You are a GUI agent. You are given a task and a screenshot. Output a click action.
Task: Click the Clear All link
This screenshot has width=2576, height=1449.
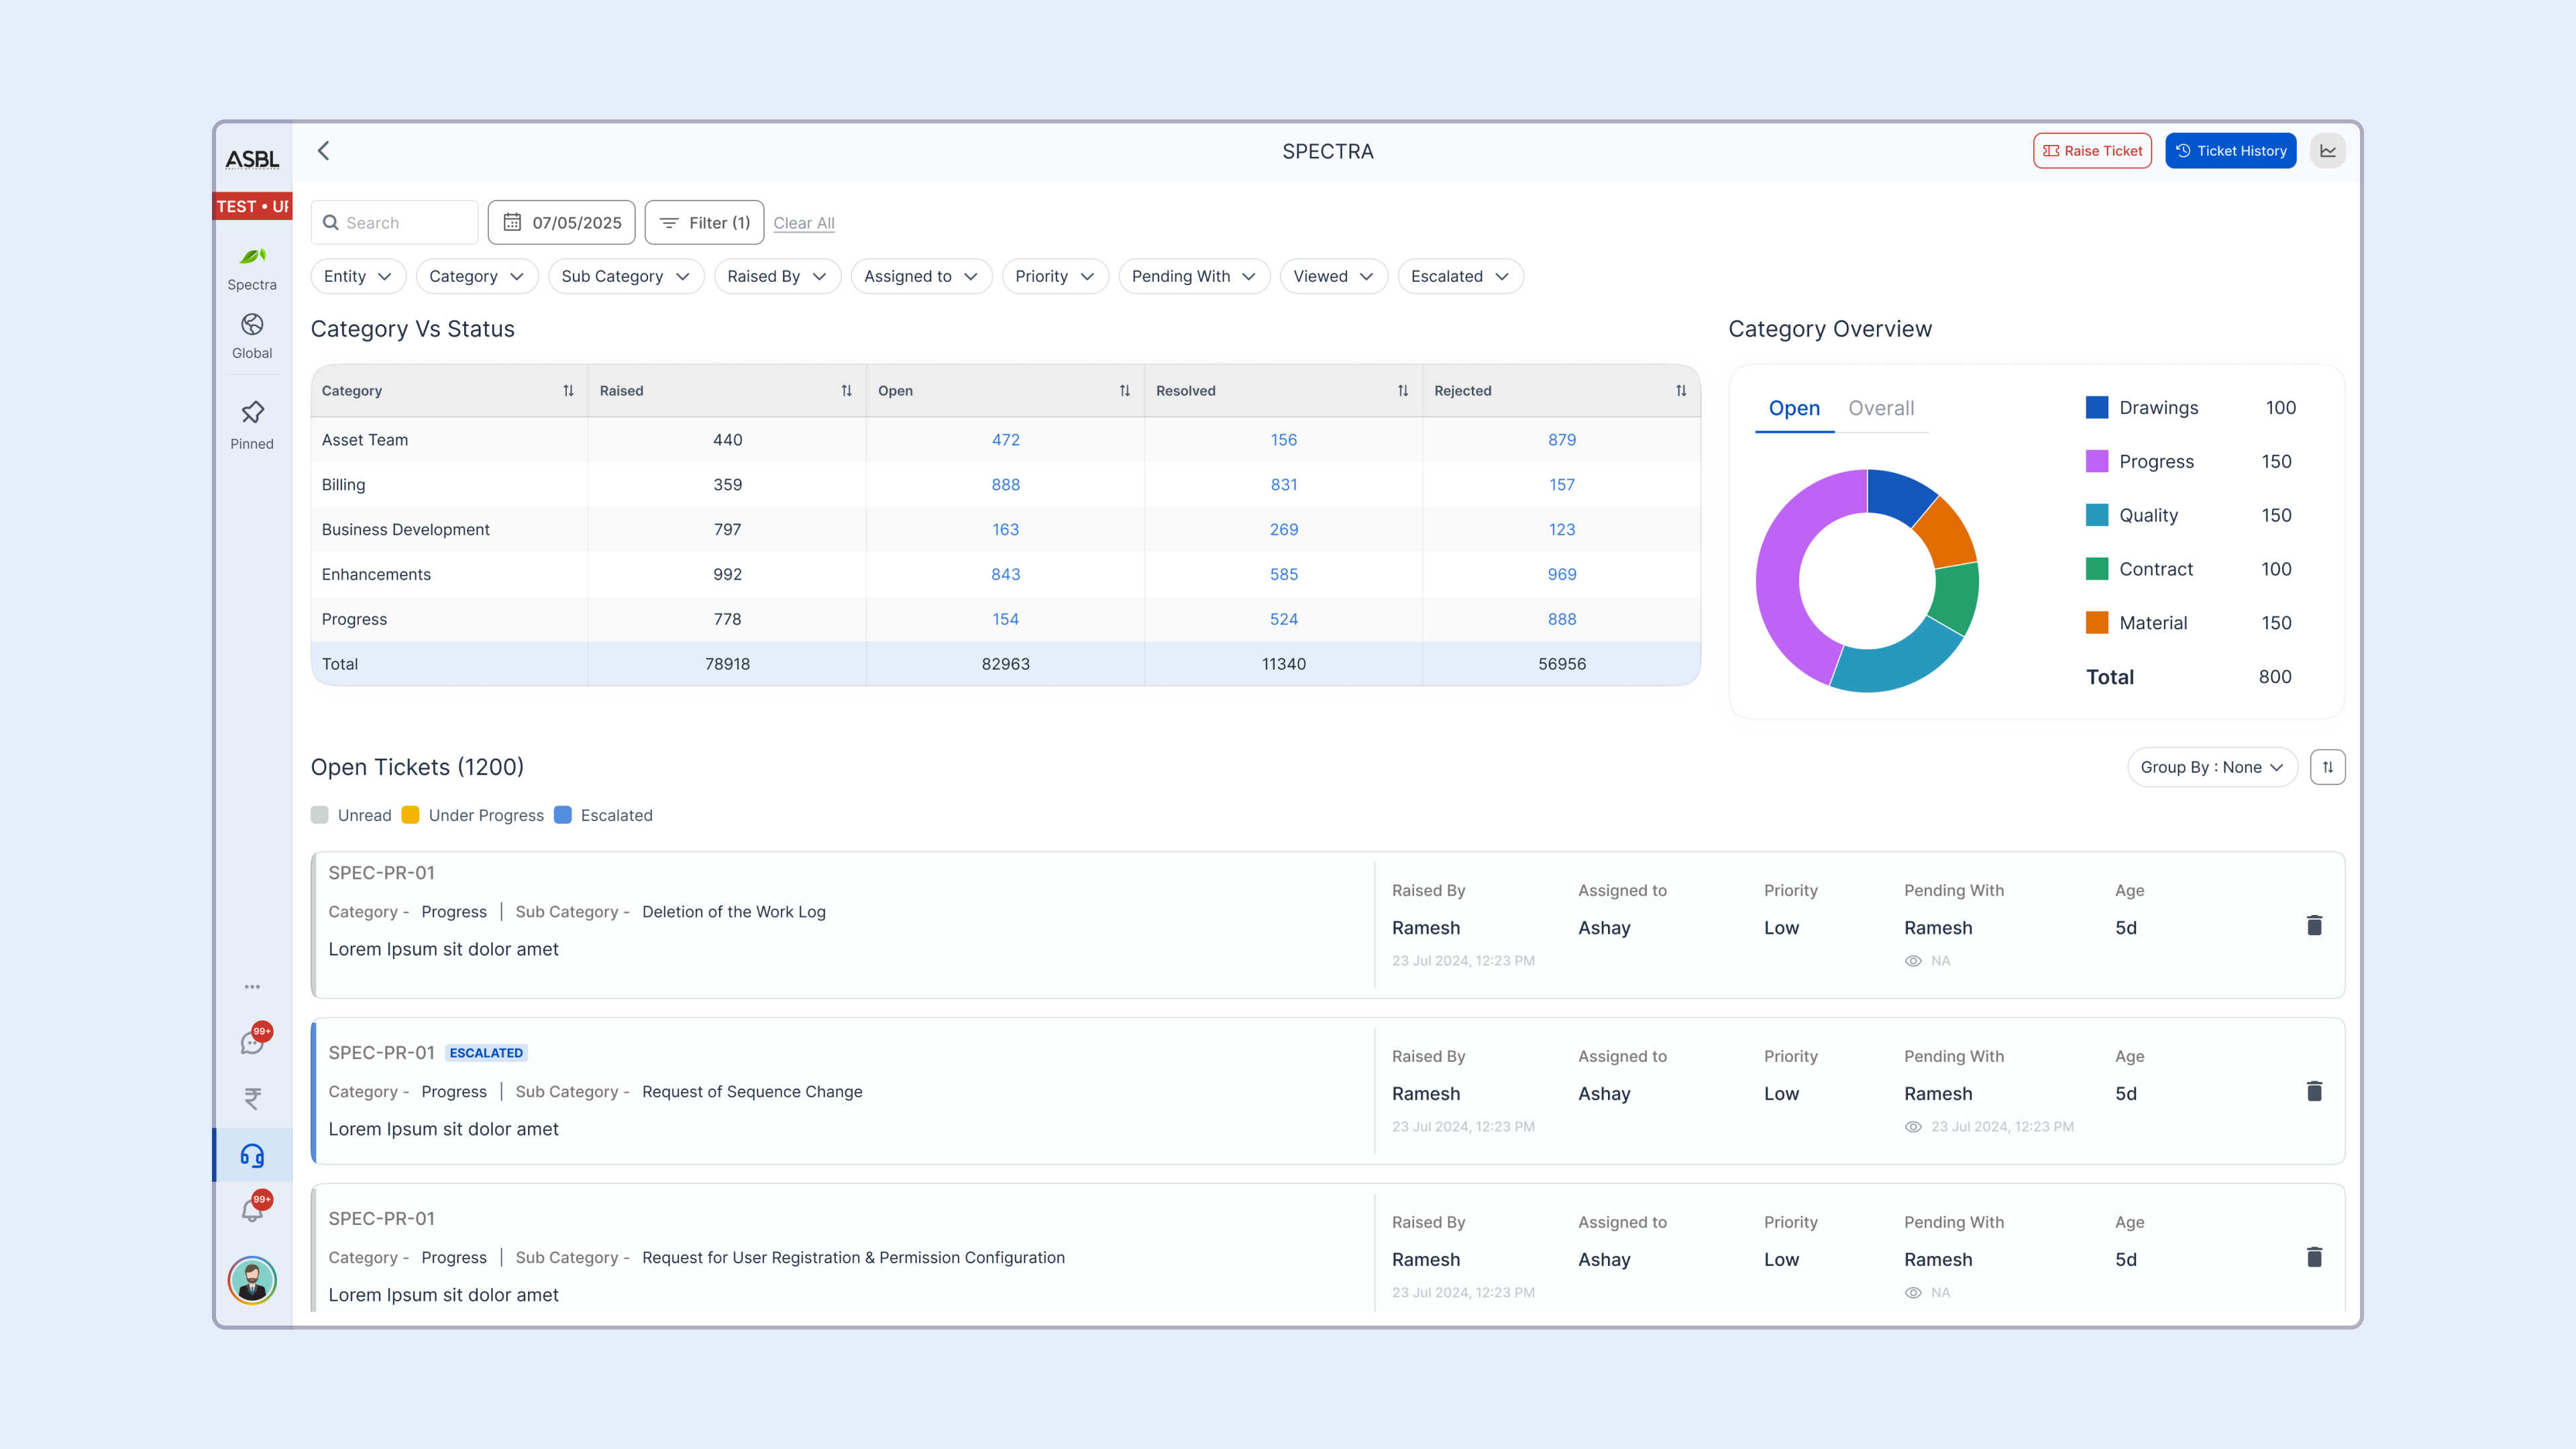[804, 222]
